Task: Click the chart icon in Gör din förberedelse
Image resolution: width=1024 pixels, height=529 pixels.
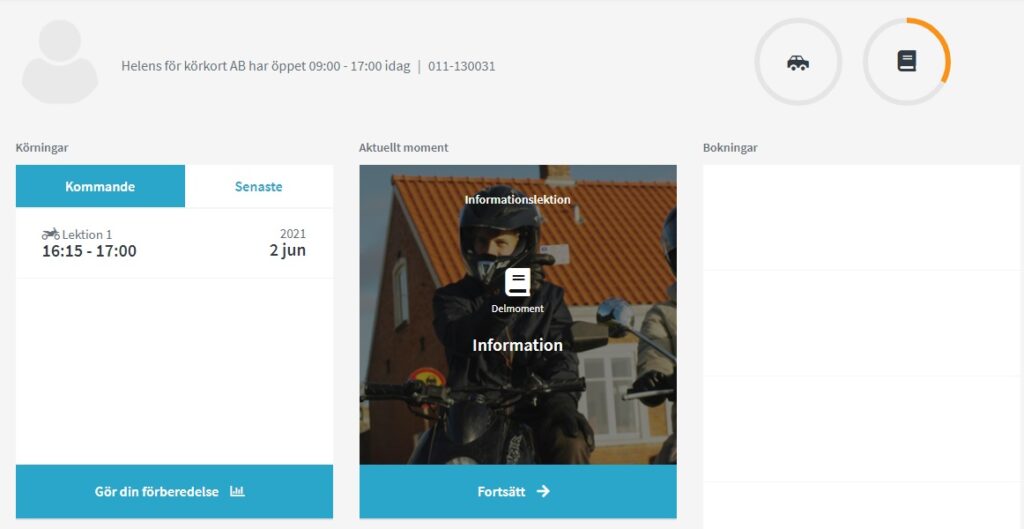Action: 237,491
